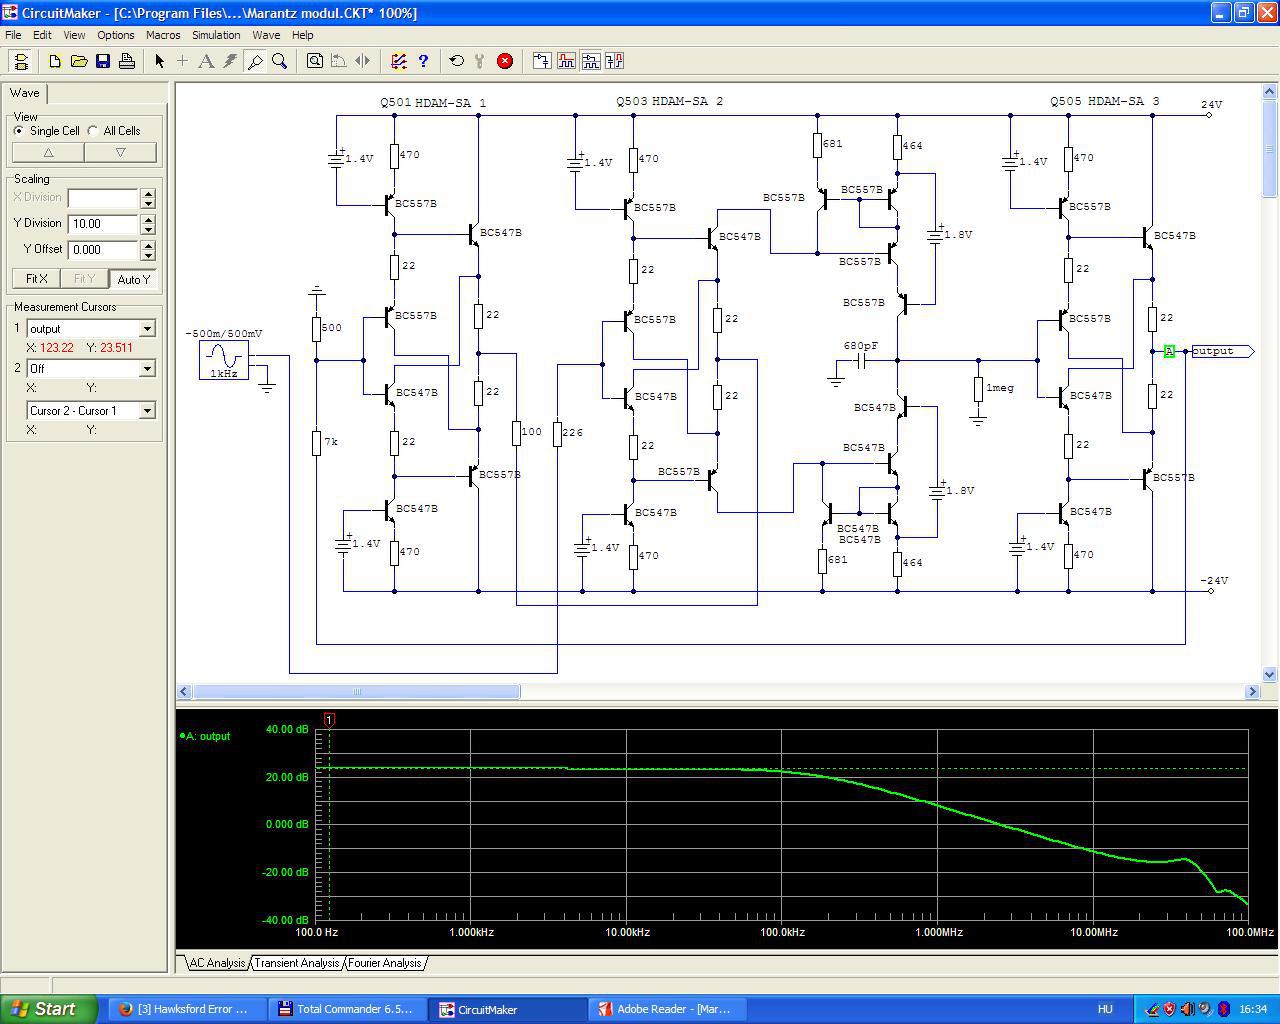1280x1024 pixels.
Task: Click the horizontal scrollbar thumb of schematic
Action: tap(356, 691)
